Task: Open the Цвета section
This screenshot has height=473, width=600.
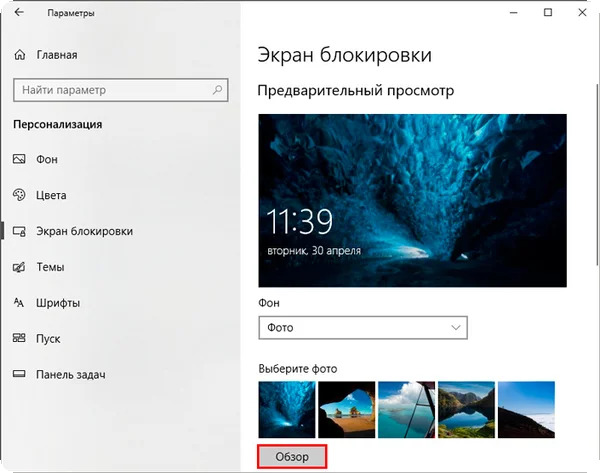Action: 51,195
